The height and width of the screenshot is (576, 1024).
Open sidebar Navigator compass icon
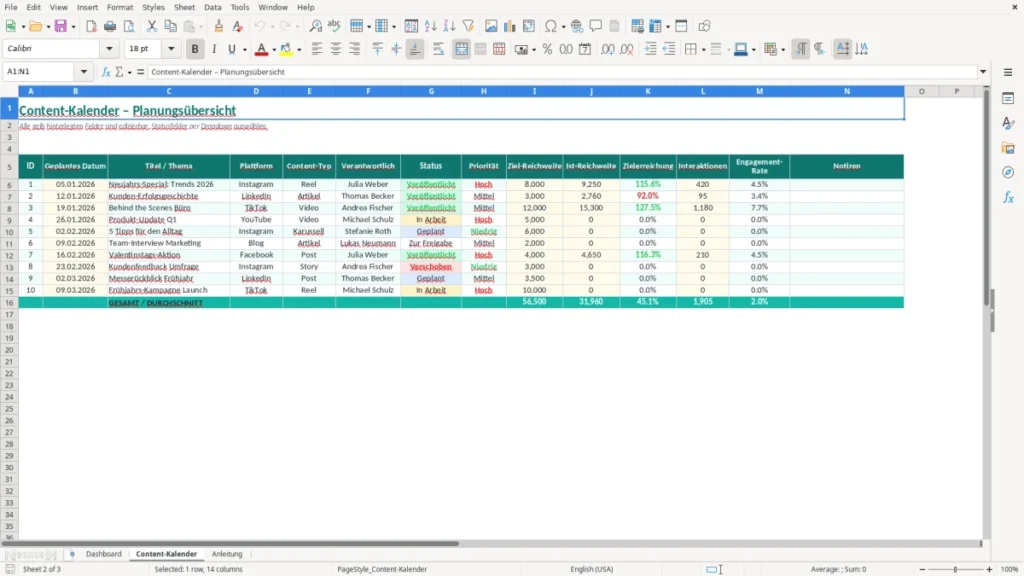1008,172
